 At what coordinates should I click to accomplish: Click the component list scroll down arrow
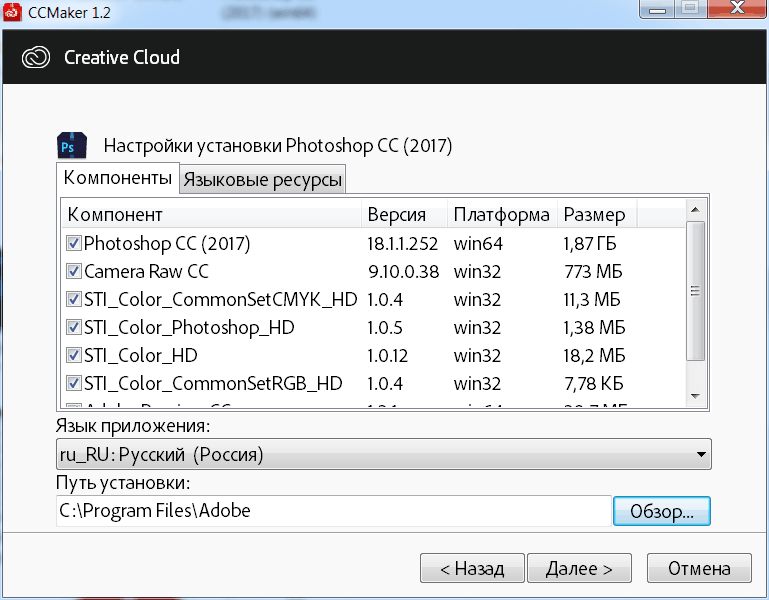tap(695, 396)
